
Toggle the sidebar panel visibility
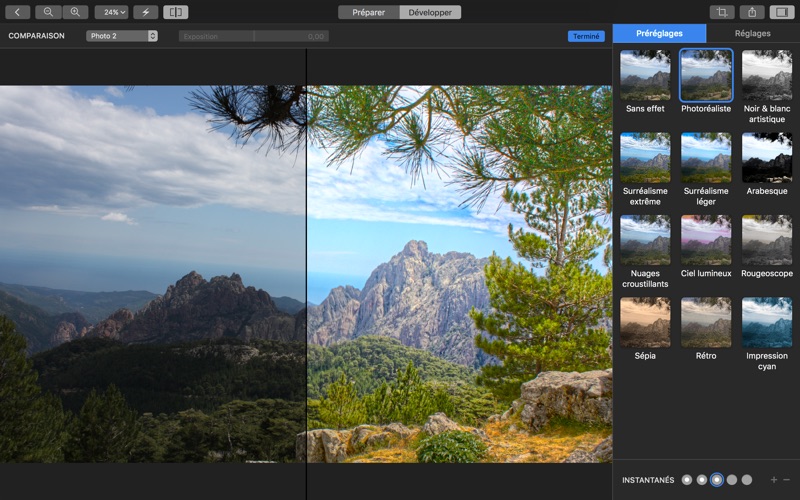pos(782,12)
